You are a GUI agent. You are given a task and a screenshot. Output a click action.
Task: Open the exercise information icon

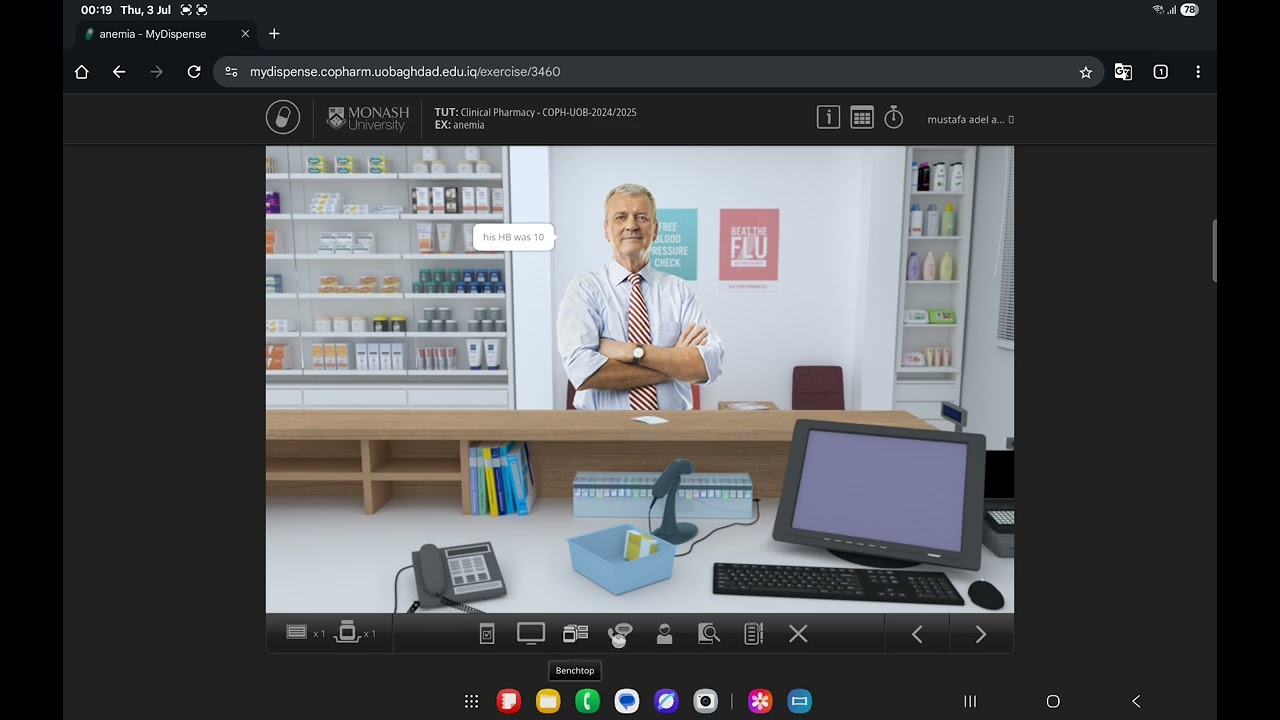pos(828,118)
